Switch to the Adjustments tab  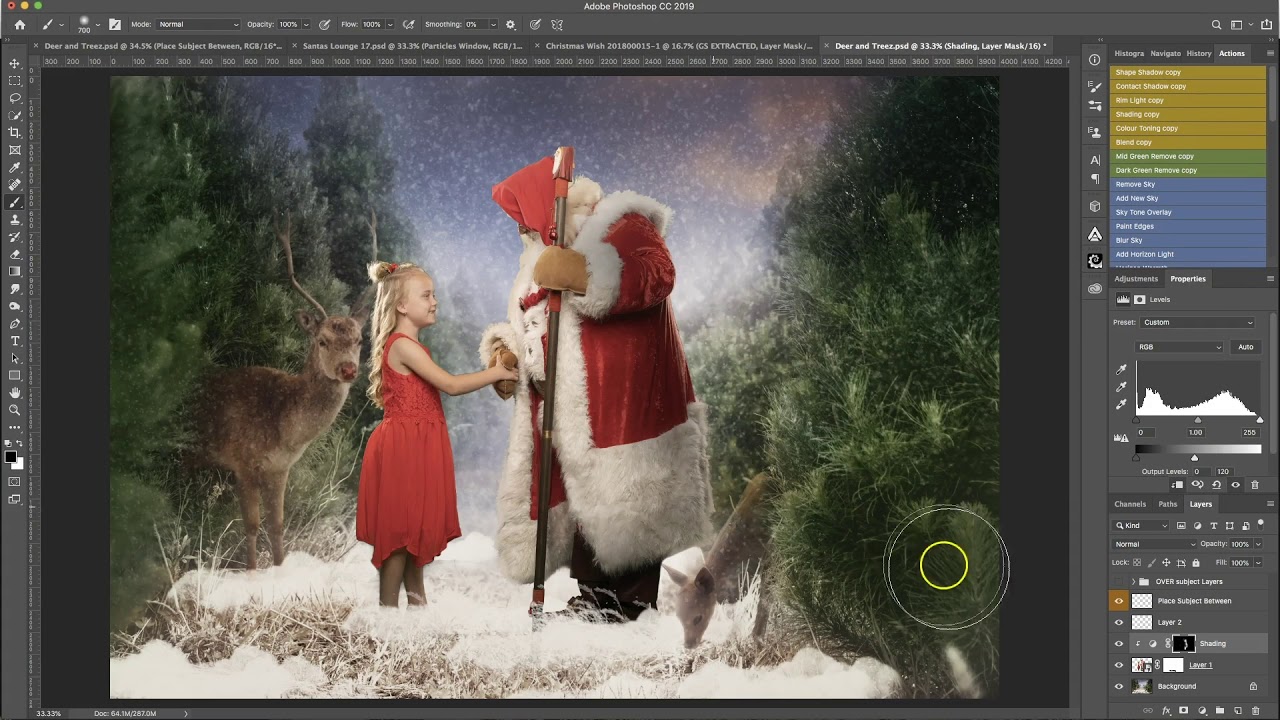tap(1136, 279)
